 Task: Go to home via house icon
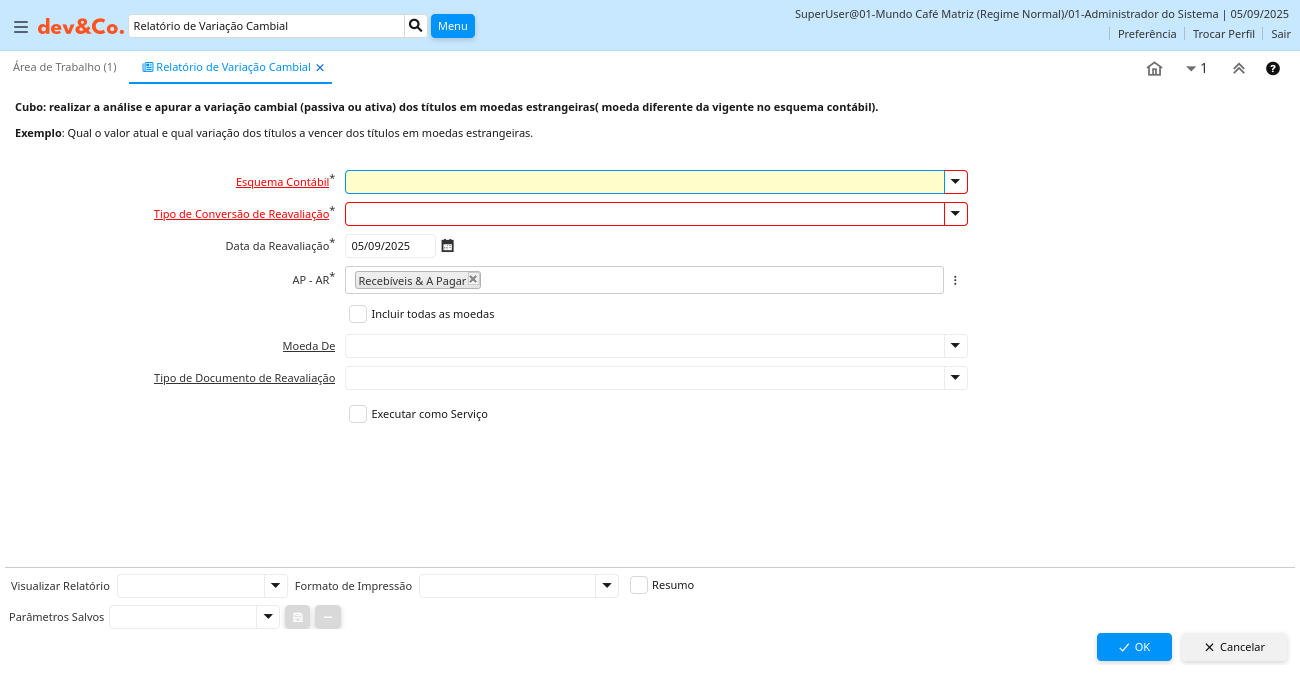coord(1154,69)
